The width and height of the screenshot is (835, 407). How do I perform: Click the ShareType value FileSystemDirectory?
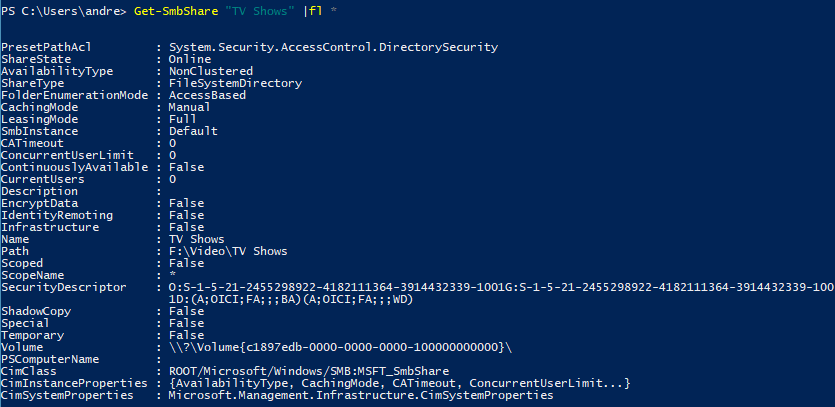pyautogui.click(x=235, y=83)
